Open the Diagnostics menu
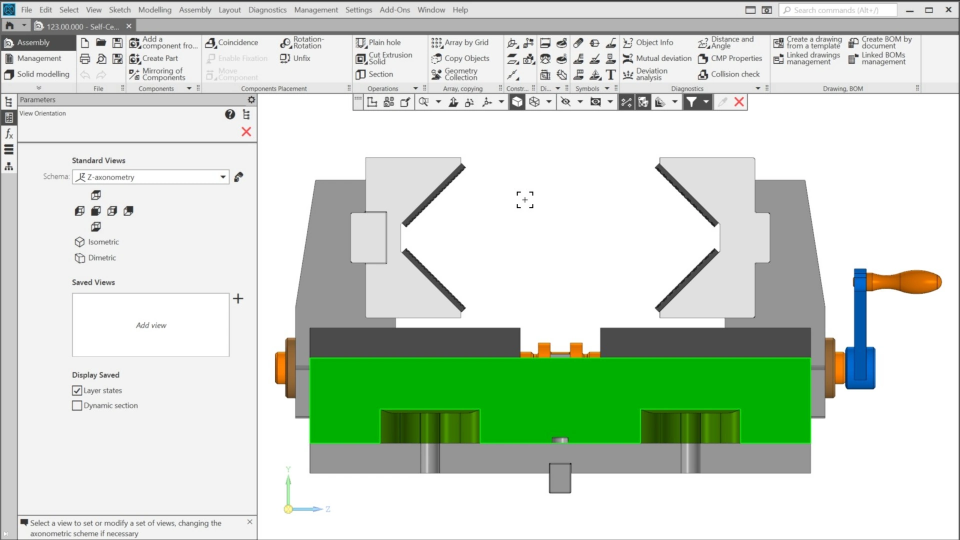The height and width of the screenshot is (540, 960). (267, 10)
